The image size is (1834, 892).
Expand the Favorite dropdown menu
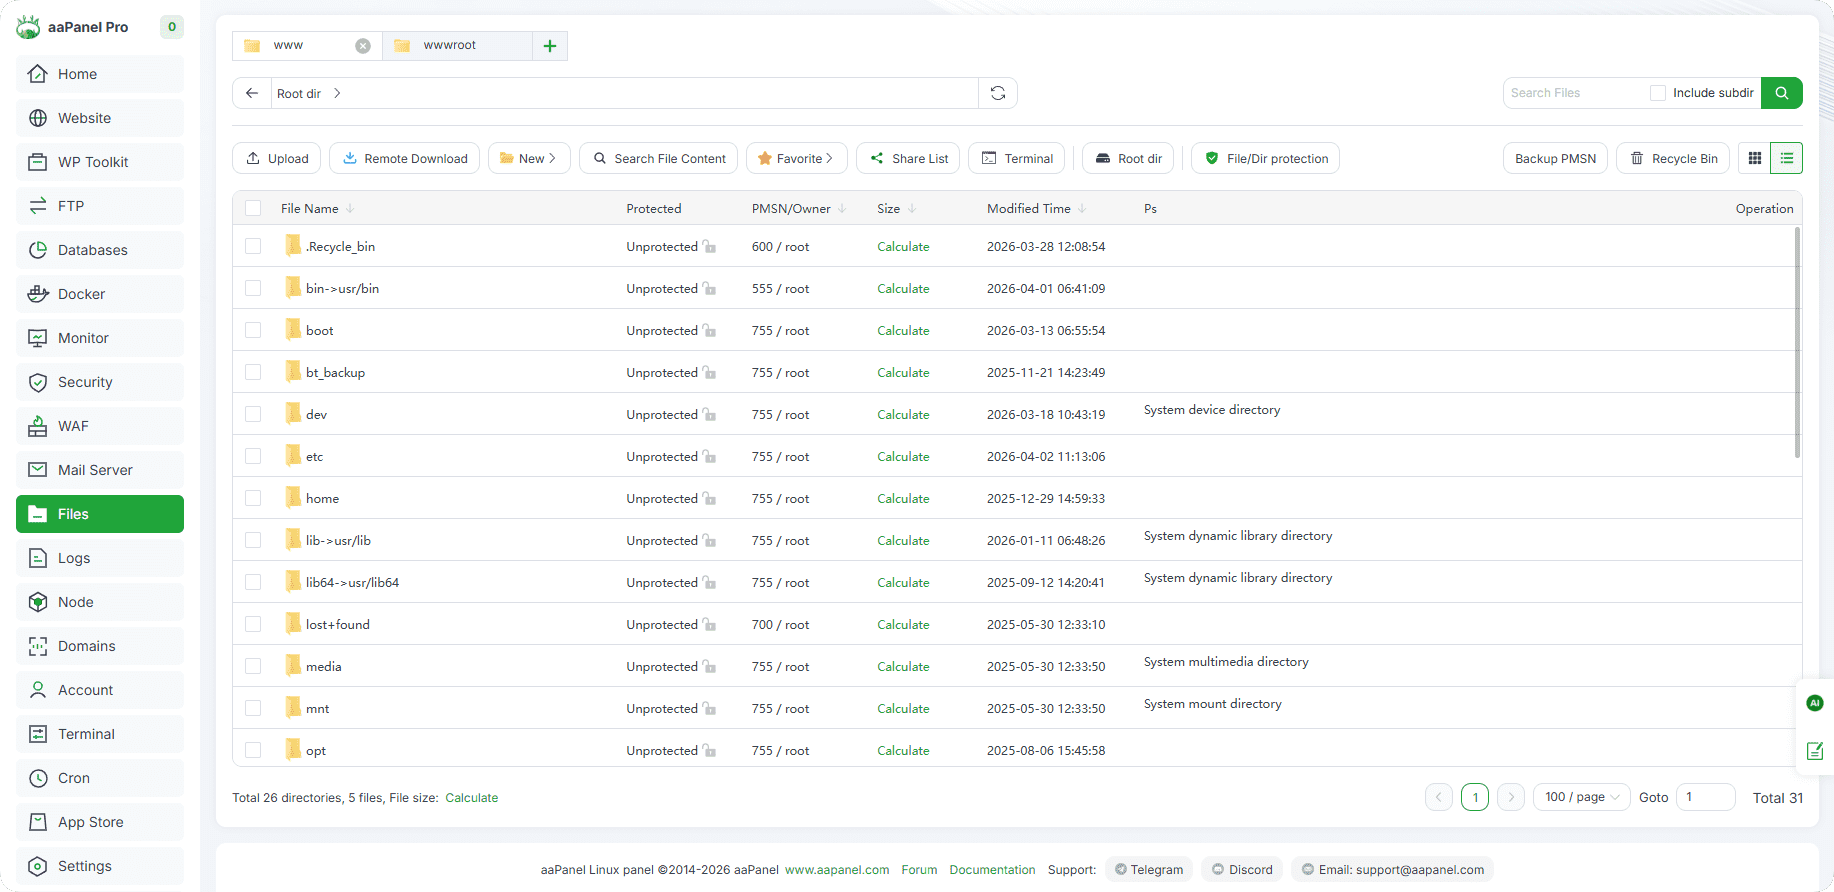coord(796,158)
